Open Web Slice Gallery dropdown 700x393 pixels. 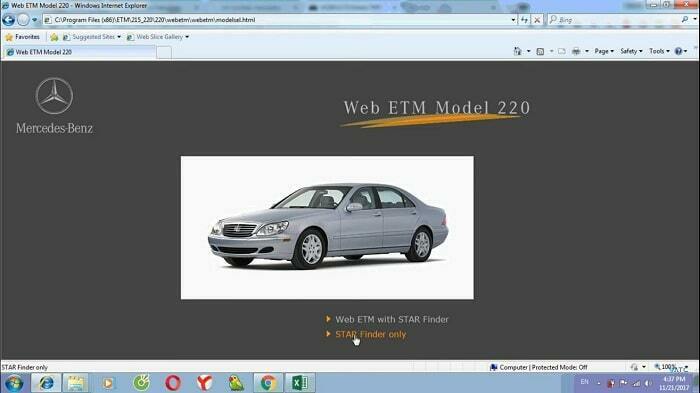pyautogui.click(x=158, y=37)
